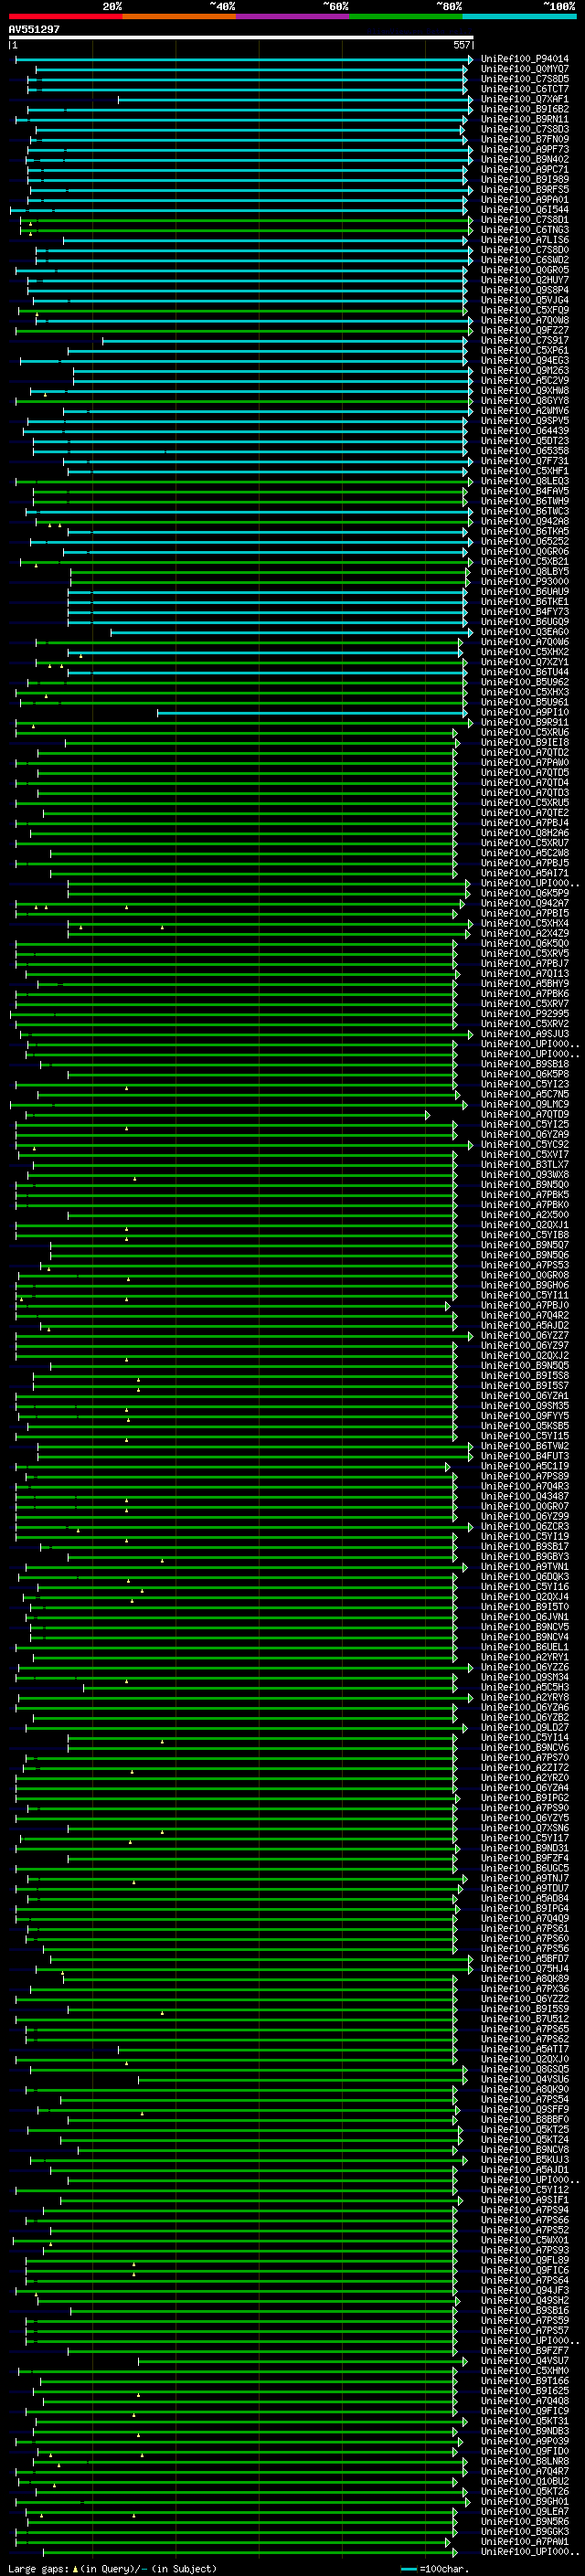Image resolution: width=585 pixels, height=2576 pixels.
Task: Select the UniRef100_Q8LEQ3 label
Action: tap(525, 481)
